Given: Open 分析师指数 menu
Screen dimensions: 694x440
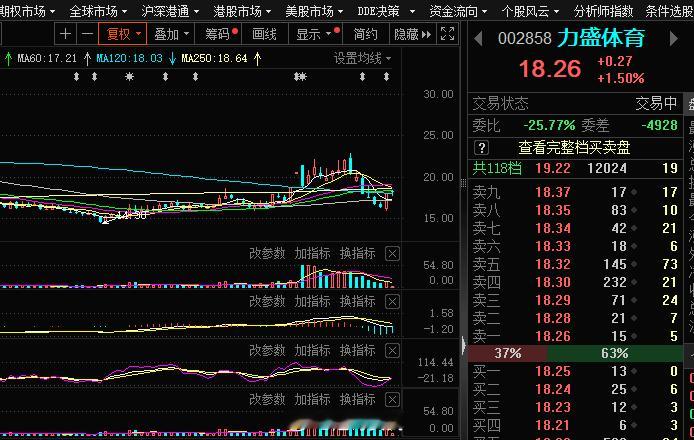Looking at the screenshot, I should 603,11.
